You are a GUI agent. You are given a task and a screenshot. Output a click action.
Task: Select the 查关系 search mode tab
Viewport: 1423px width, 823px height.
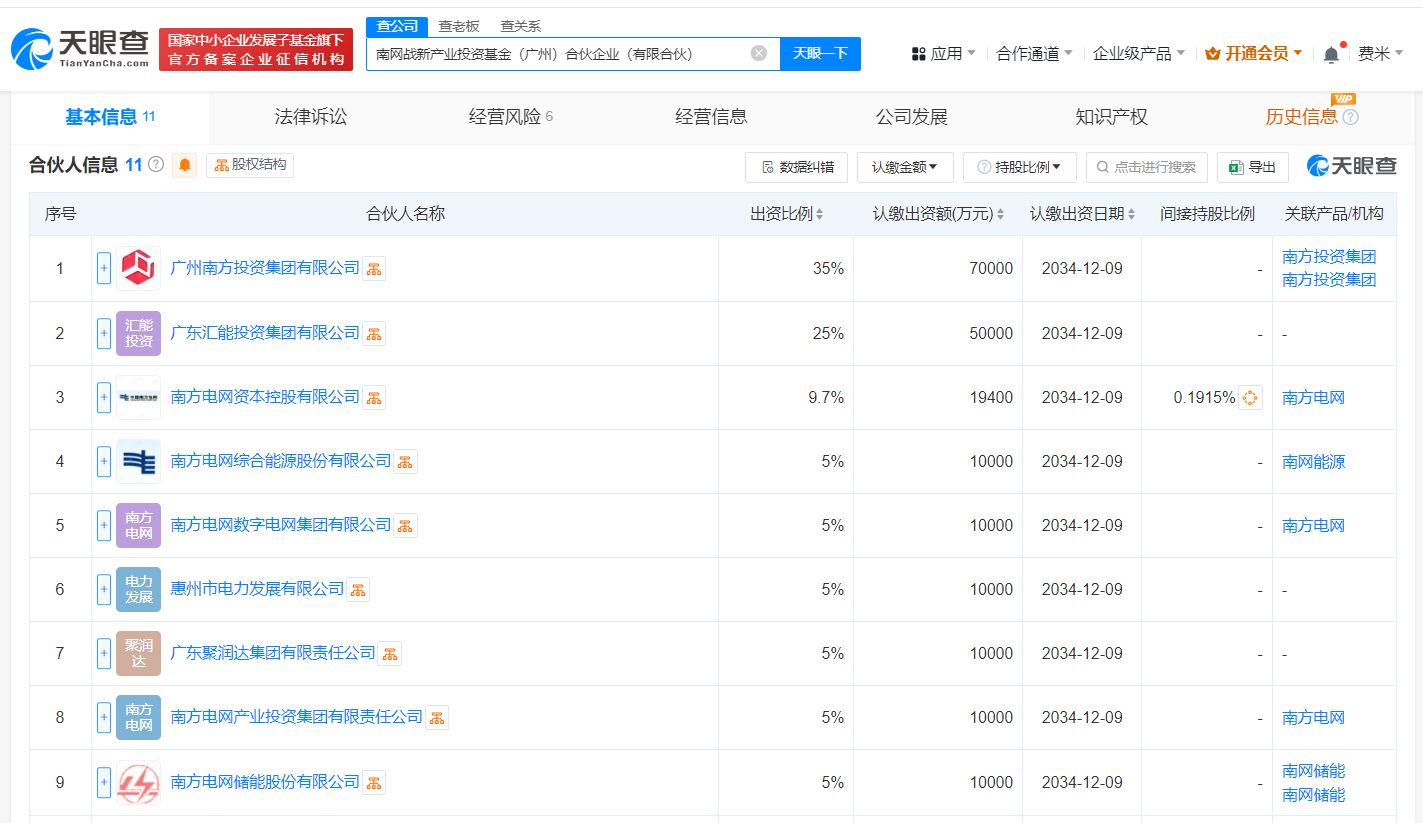(521, 26)
